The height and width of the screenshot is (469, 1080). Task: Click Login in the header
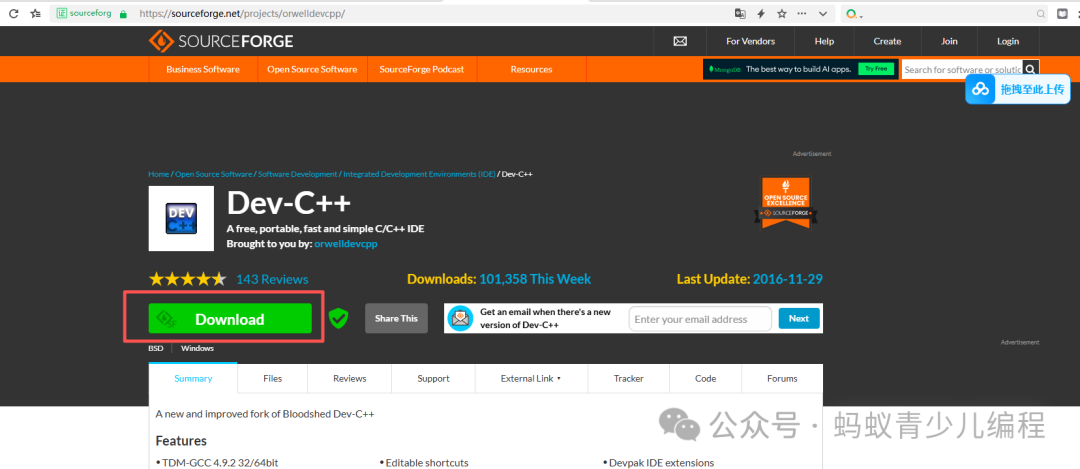(1008, 41)
